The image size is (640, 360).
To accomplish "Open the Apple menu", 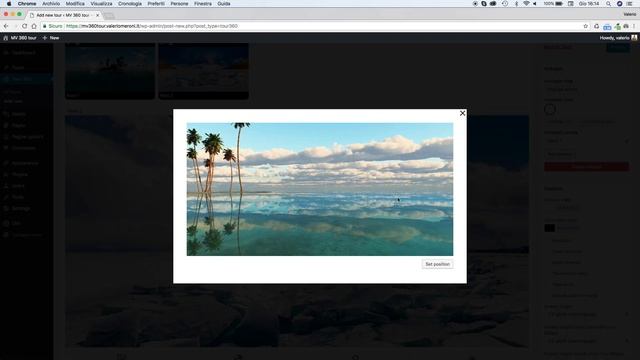I will 9,3.
